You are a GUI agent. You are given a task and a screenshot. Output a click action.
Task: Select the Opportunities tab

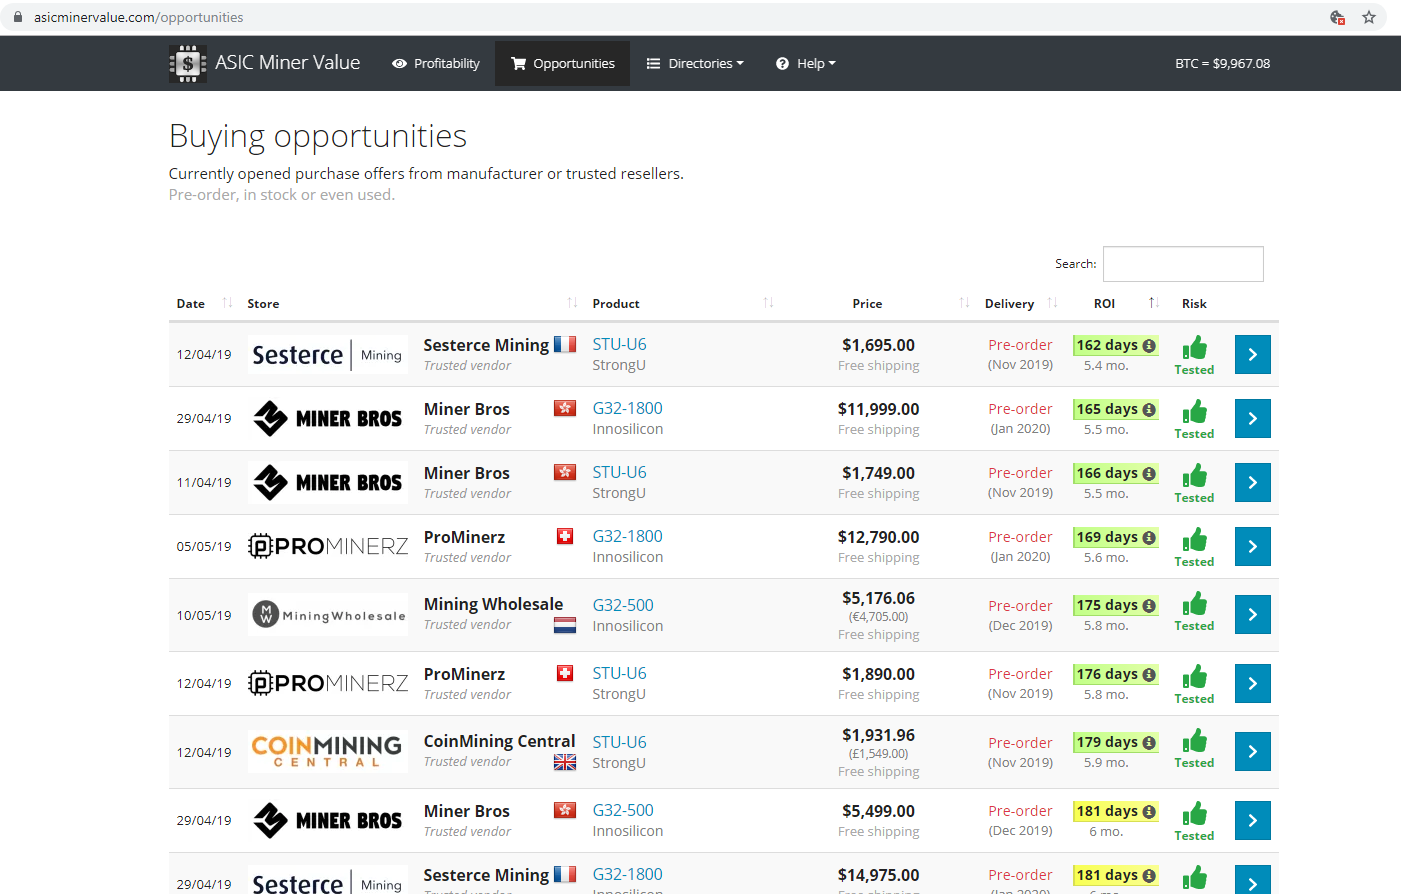(x=562, y=63)
